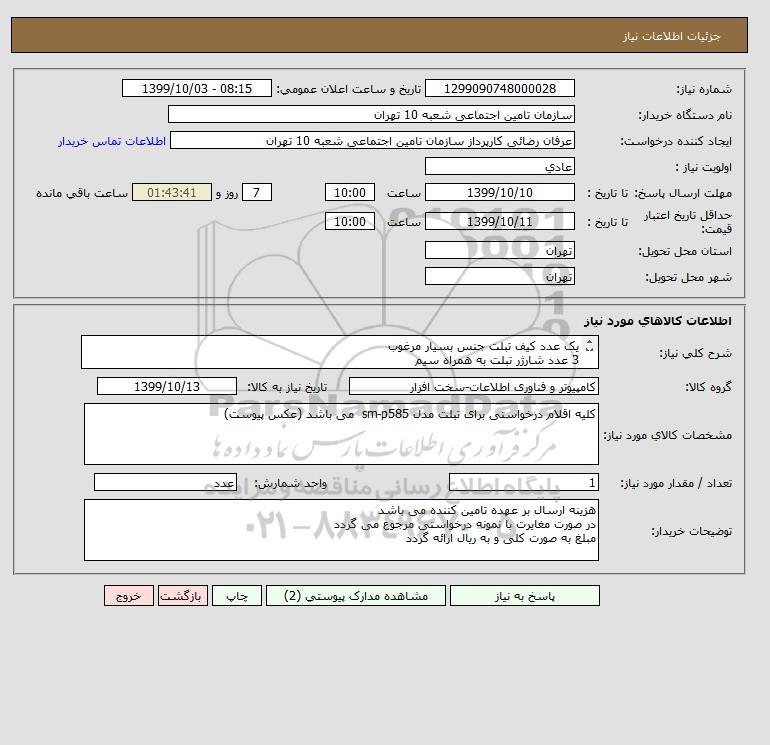Click the 'تاریخ نیاز به کالا:' label

click(x=287, y=387)
